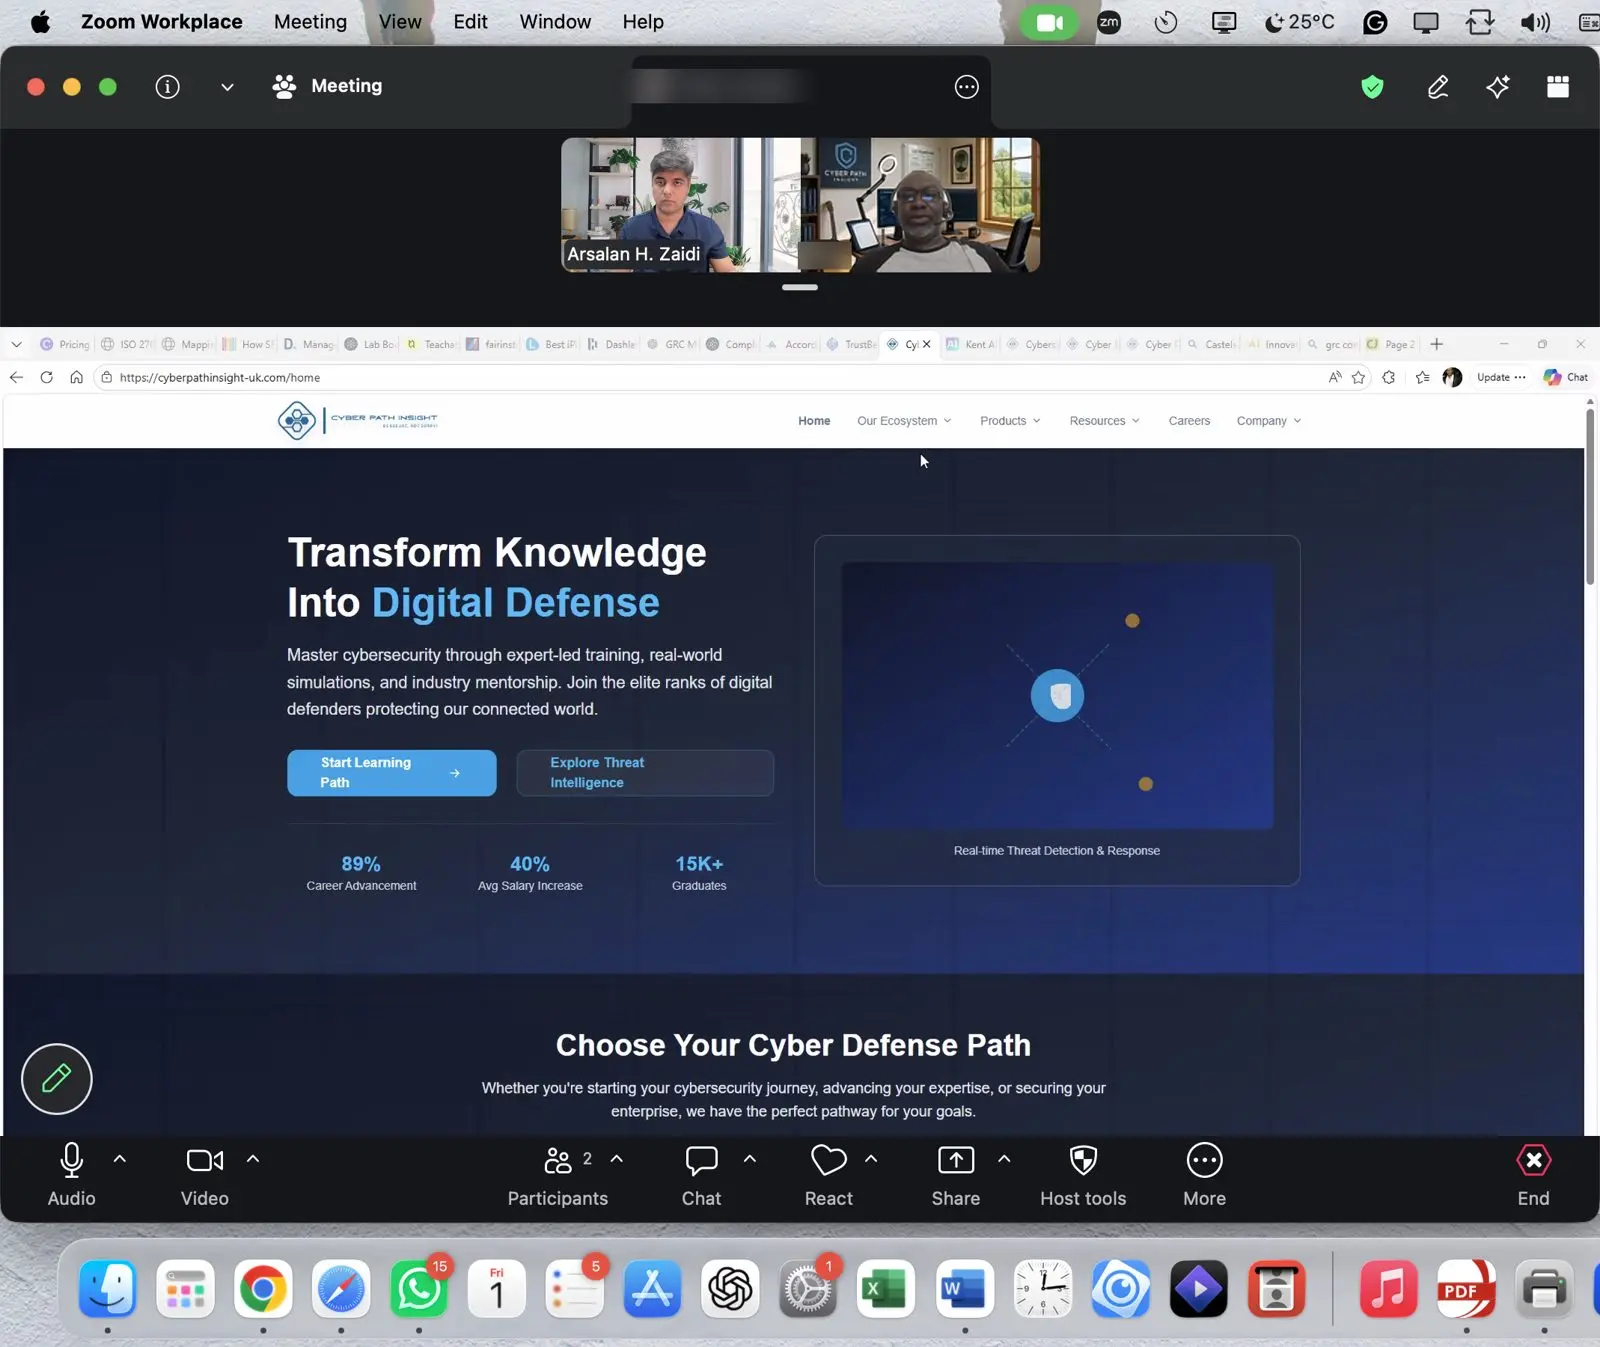Open the Meeting menu in menu bar
The image size is (1600, 1347).
pos(310,22)
